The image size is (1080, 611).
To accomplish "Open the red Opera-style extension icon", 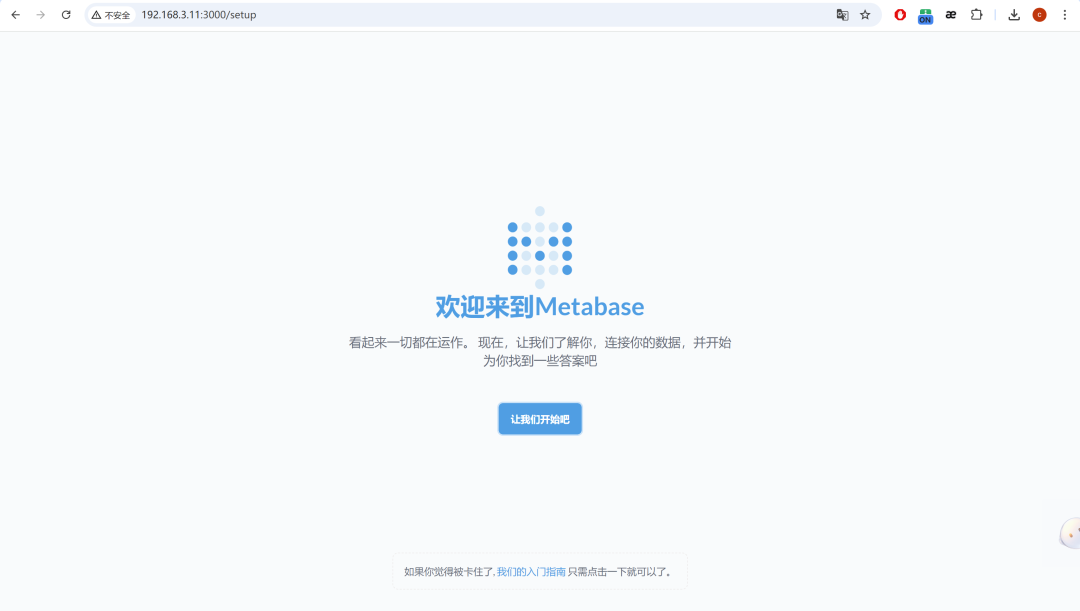I will pos(900,14).
